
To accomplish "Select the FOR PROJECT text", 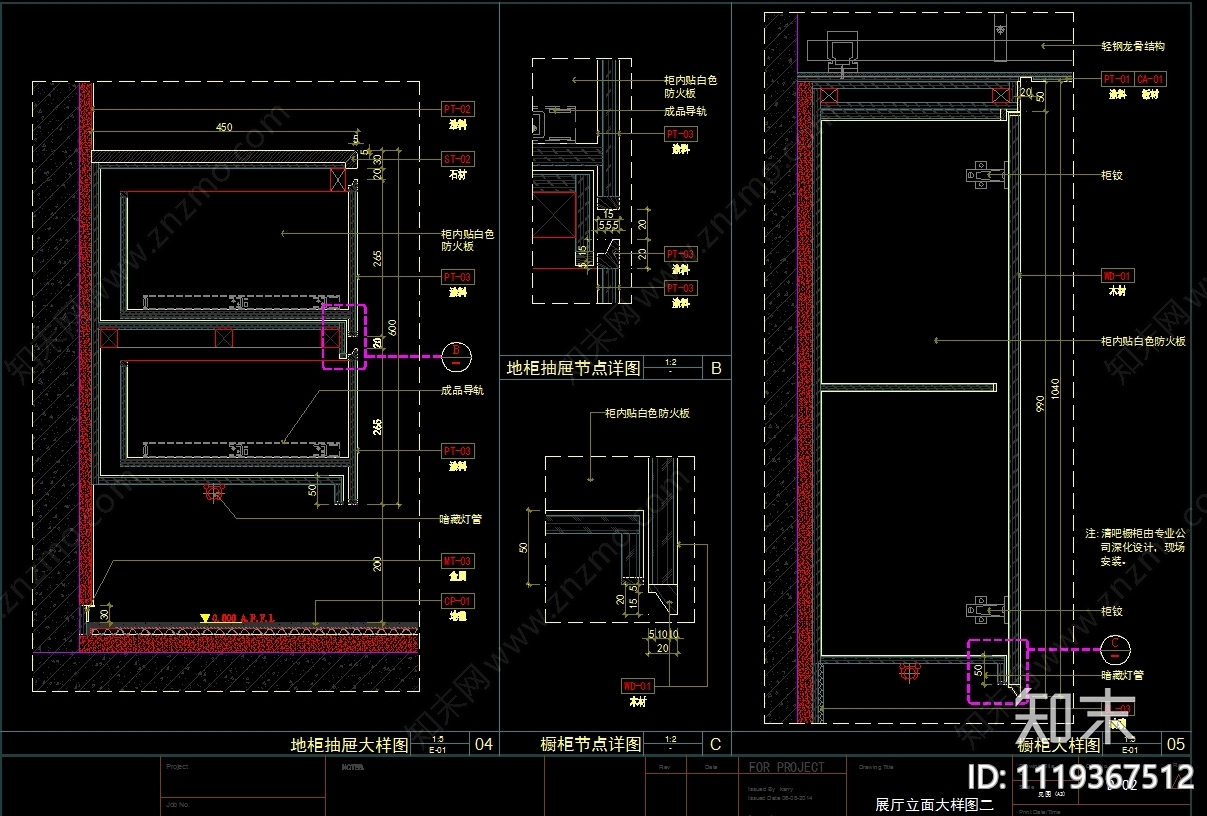I will [x=786, y=767].
